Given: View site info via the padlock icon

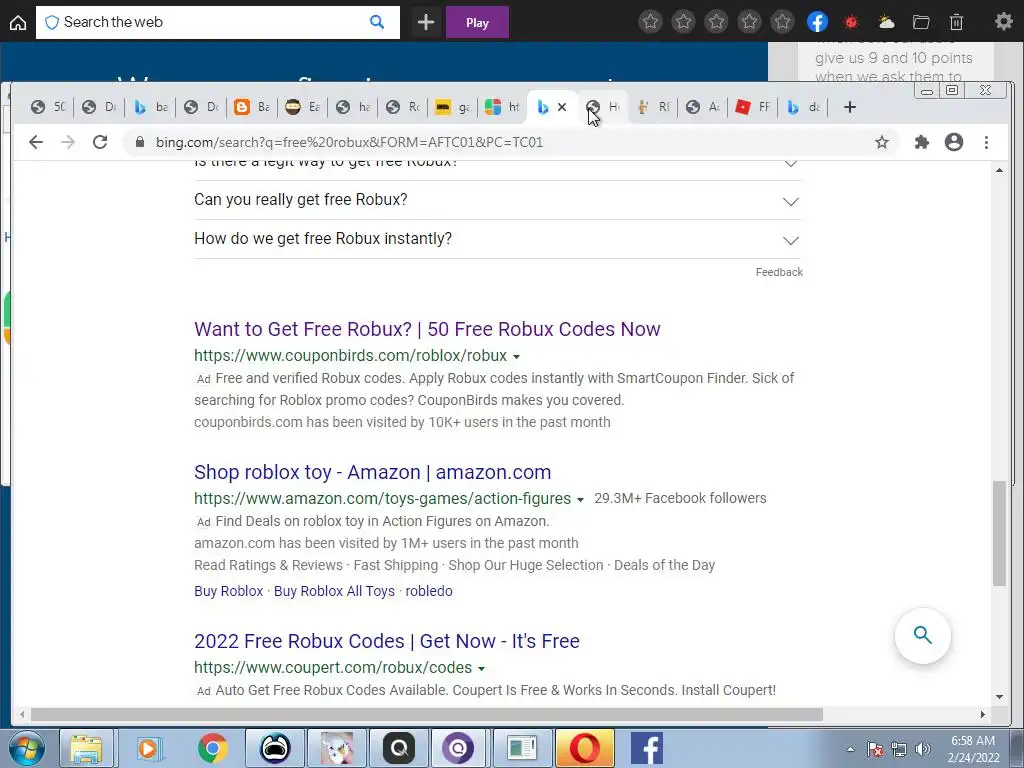Looking at the screenshot, I should pyautogui.click(x=140, y=142).
